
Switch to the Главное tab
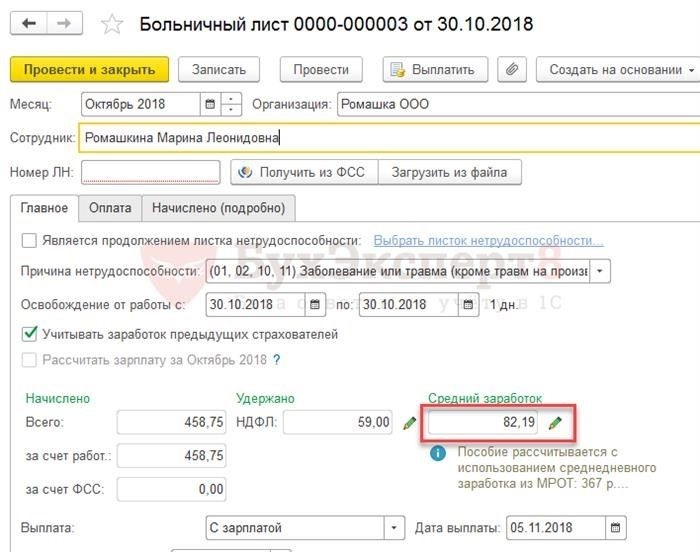(x=44, y=208)
